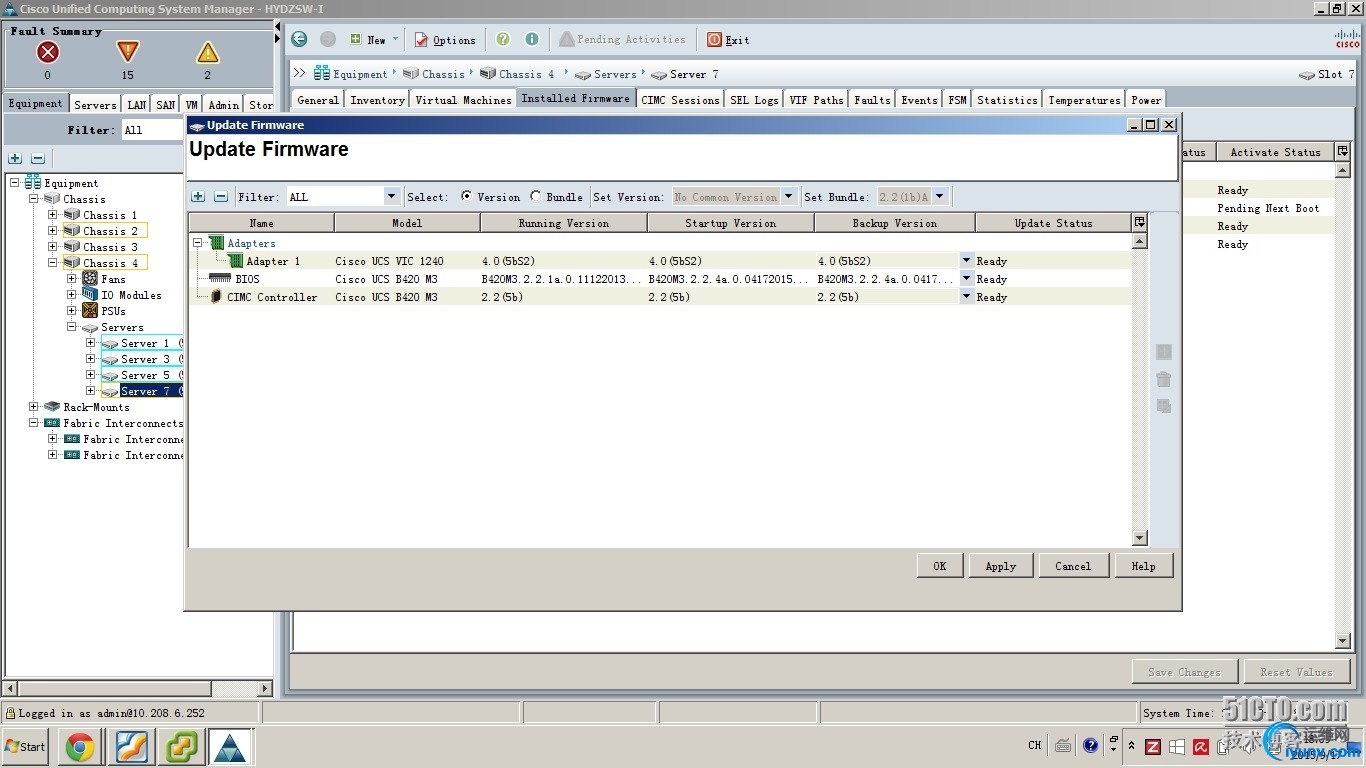Collapse the Adapters group in table
The height and width of the screenshot is (768, 1366).
pyautogui.click(x=198, y=243)
